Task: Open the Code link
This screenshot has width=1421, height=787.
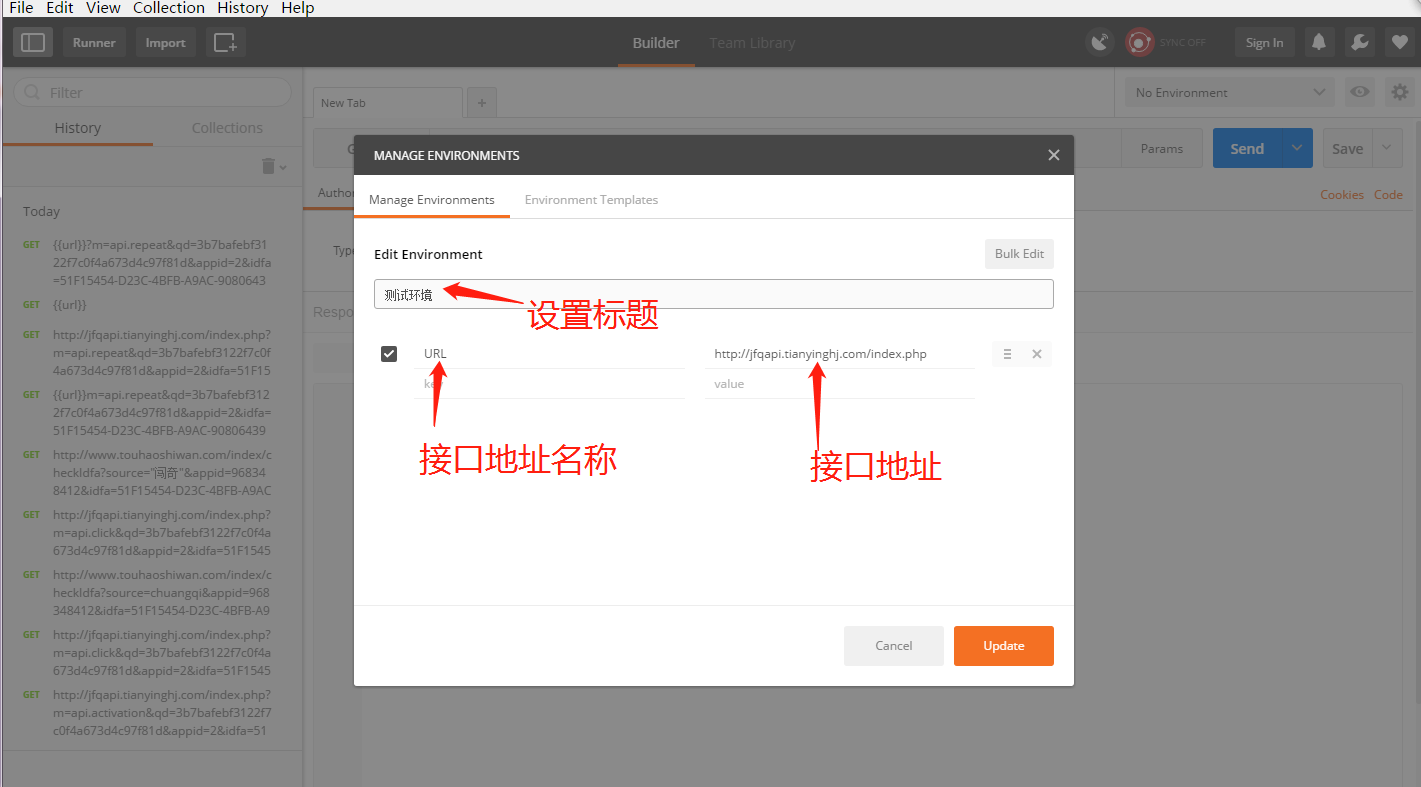Action: [1388, 195]
